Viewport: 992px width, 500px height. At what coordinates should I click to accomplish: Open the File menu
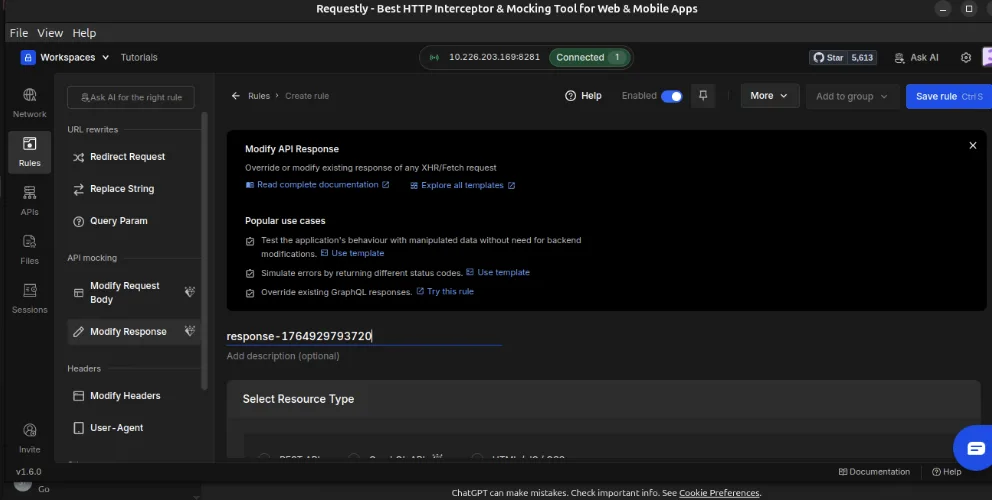click(18, 33)
